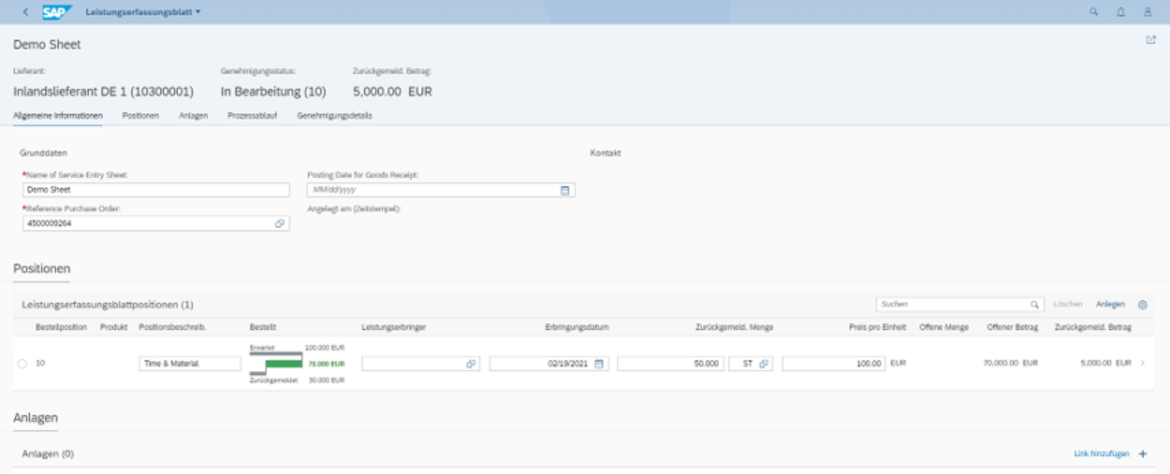Click the magnifier icon in the Suchen field
1170x474 pixels.
[1034, 305]
